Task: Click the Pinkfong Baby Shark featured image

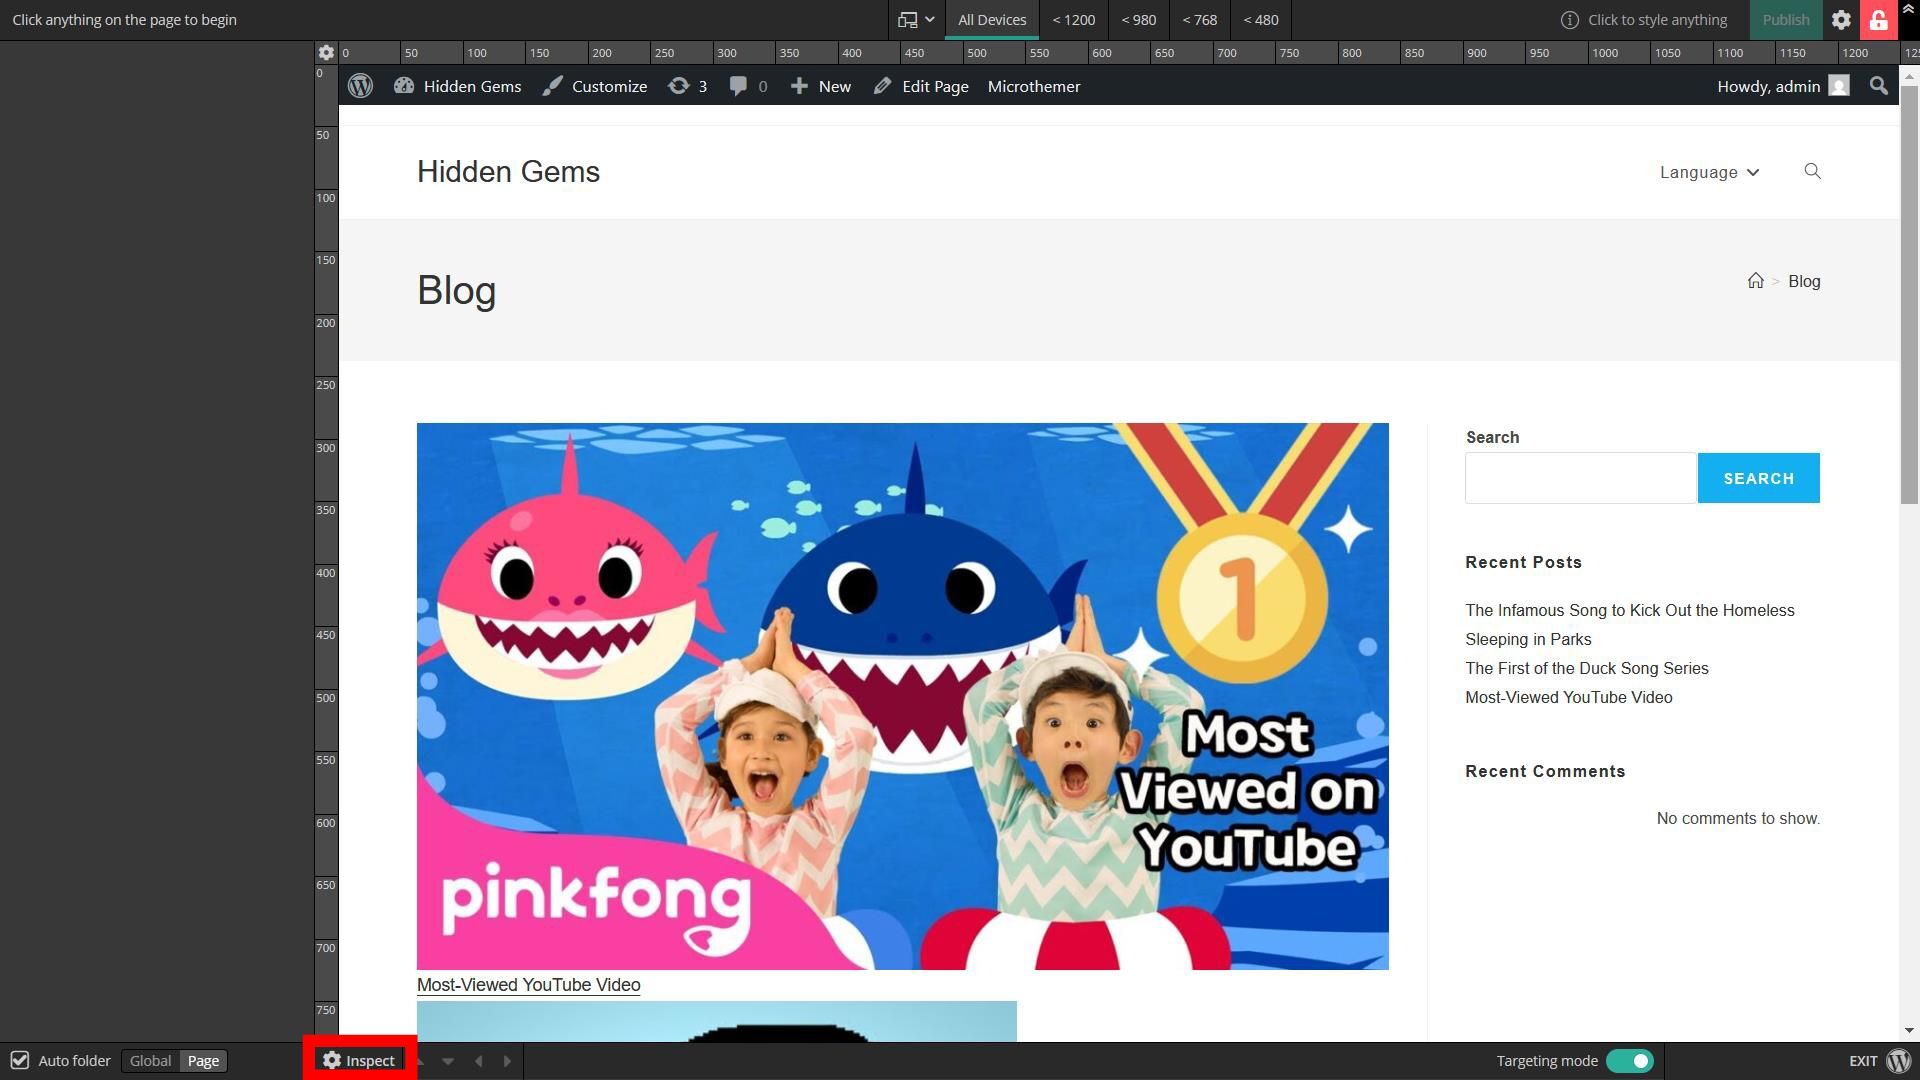Action: point(902,696)
